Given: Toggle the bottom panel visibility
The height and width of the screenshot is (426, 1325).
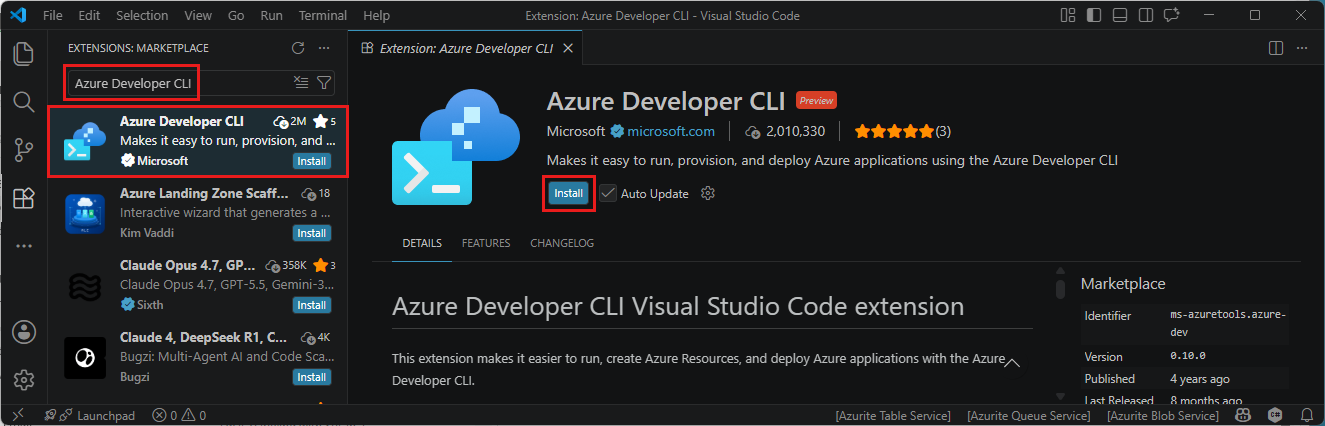Looking at the screenshot, I should coord(1119,16).
